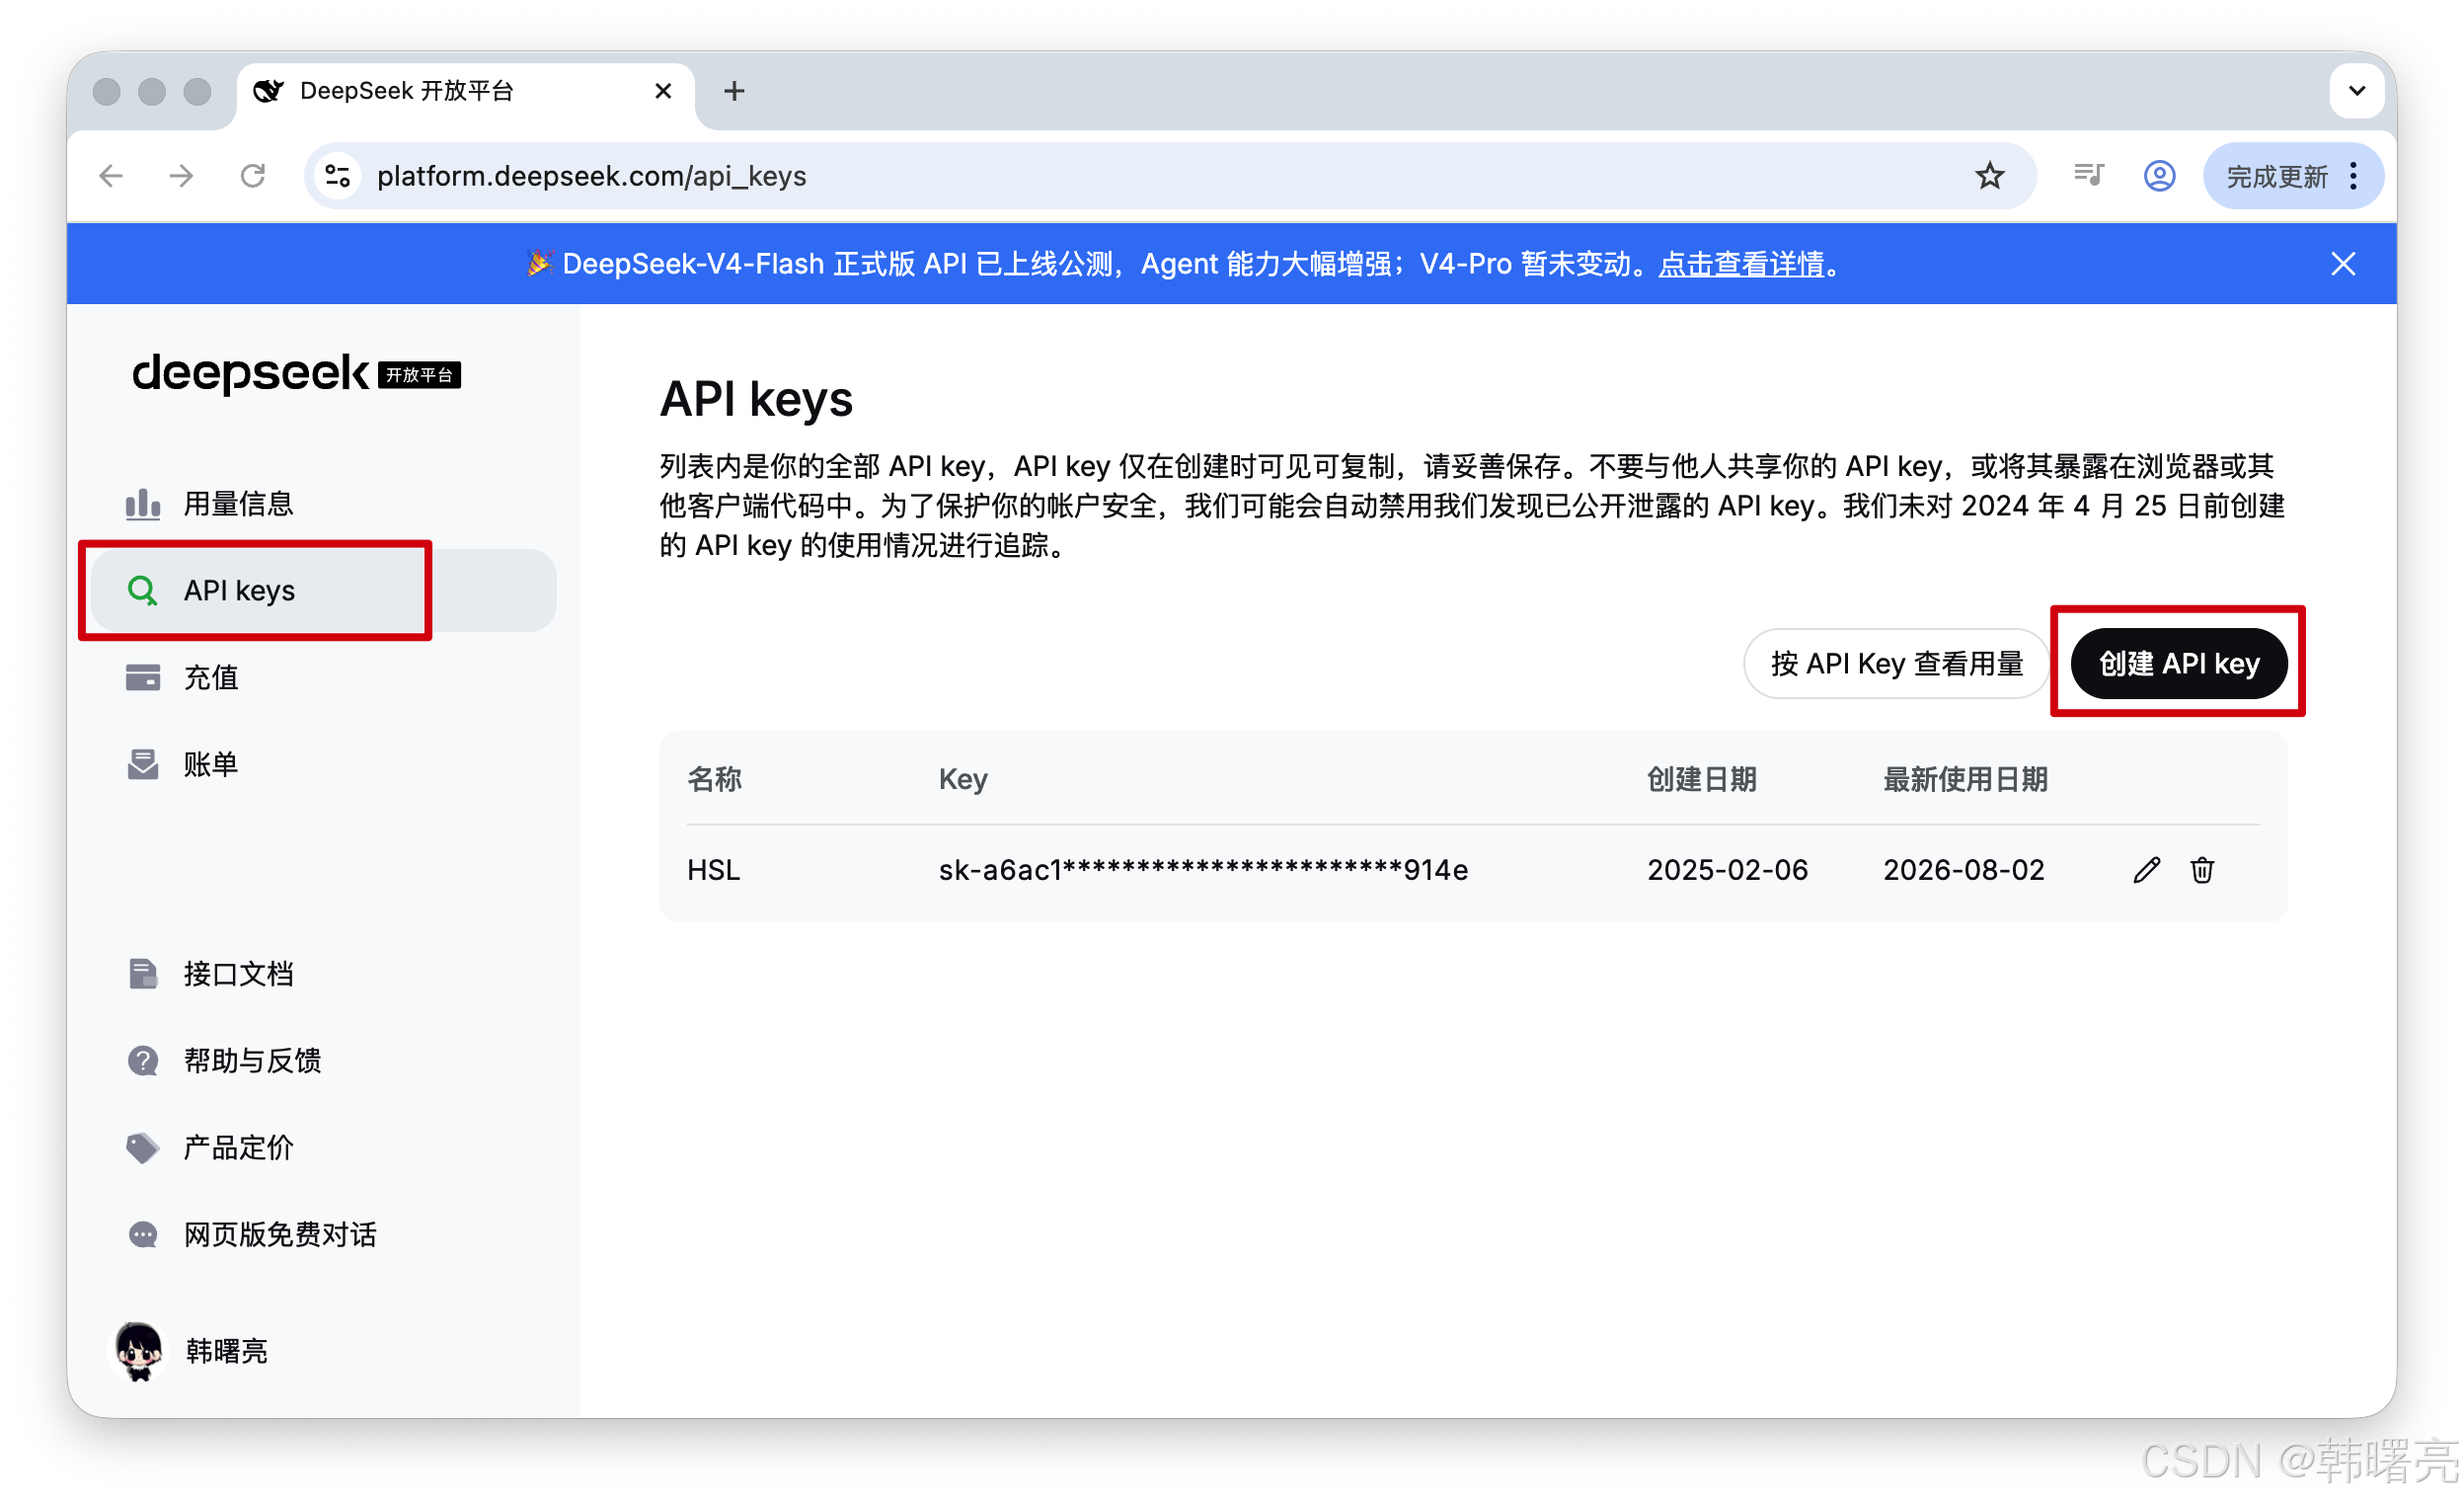This screenshot has height=1501, width=2464.
Task: Click the bar chart icon beside 用量信息
Action: pos(143,504)
